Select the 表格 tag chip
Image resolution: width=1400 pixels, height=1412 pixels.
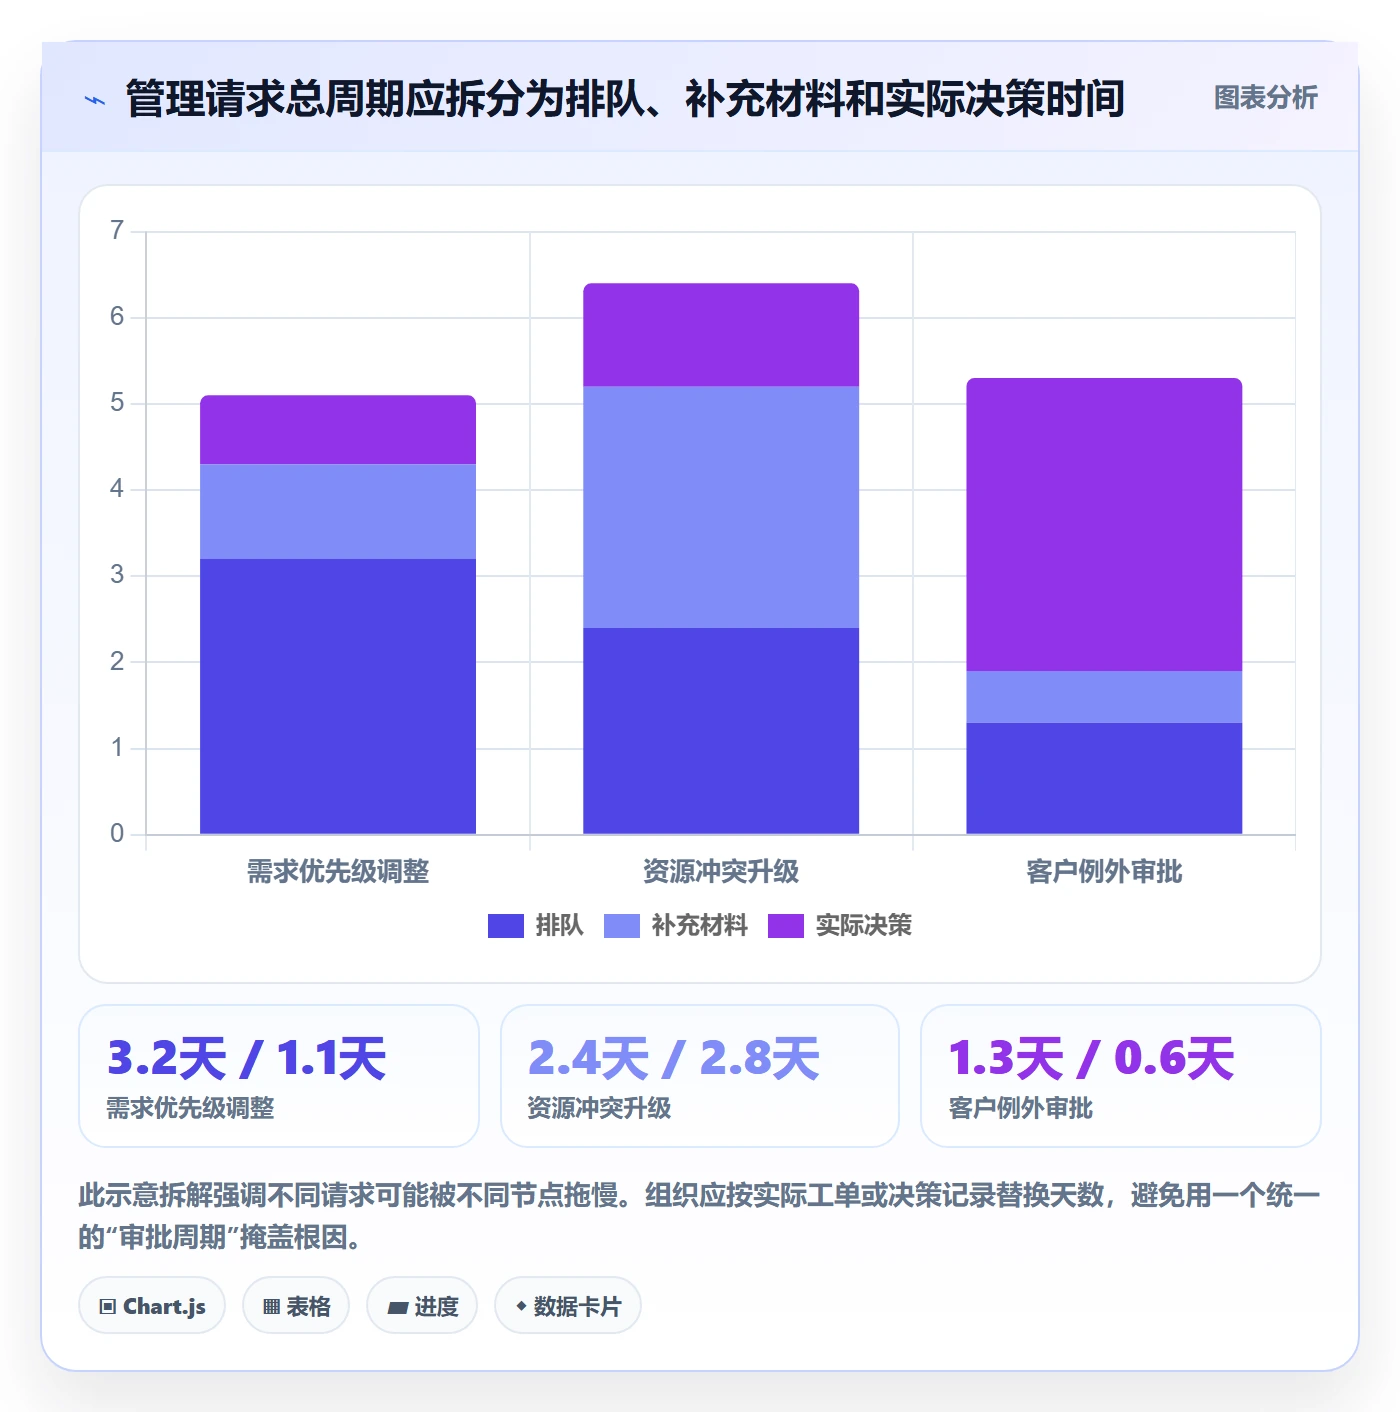pyautogui.click(x=296, y=1306)
